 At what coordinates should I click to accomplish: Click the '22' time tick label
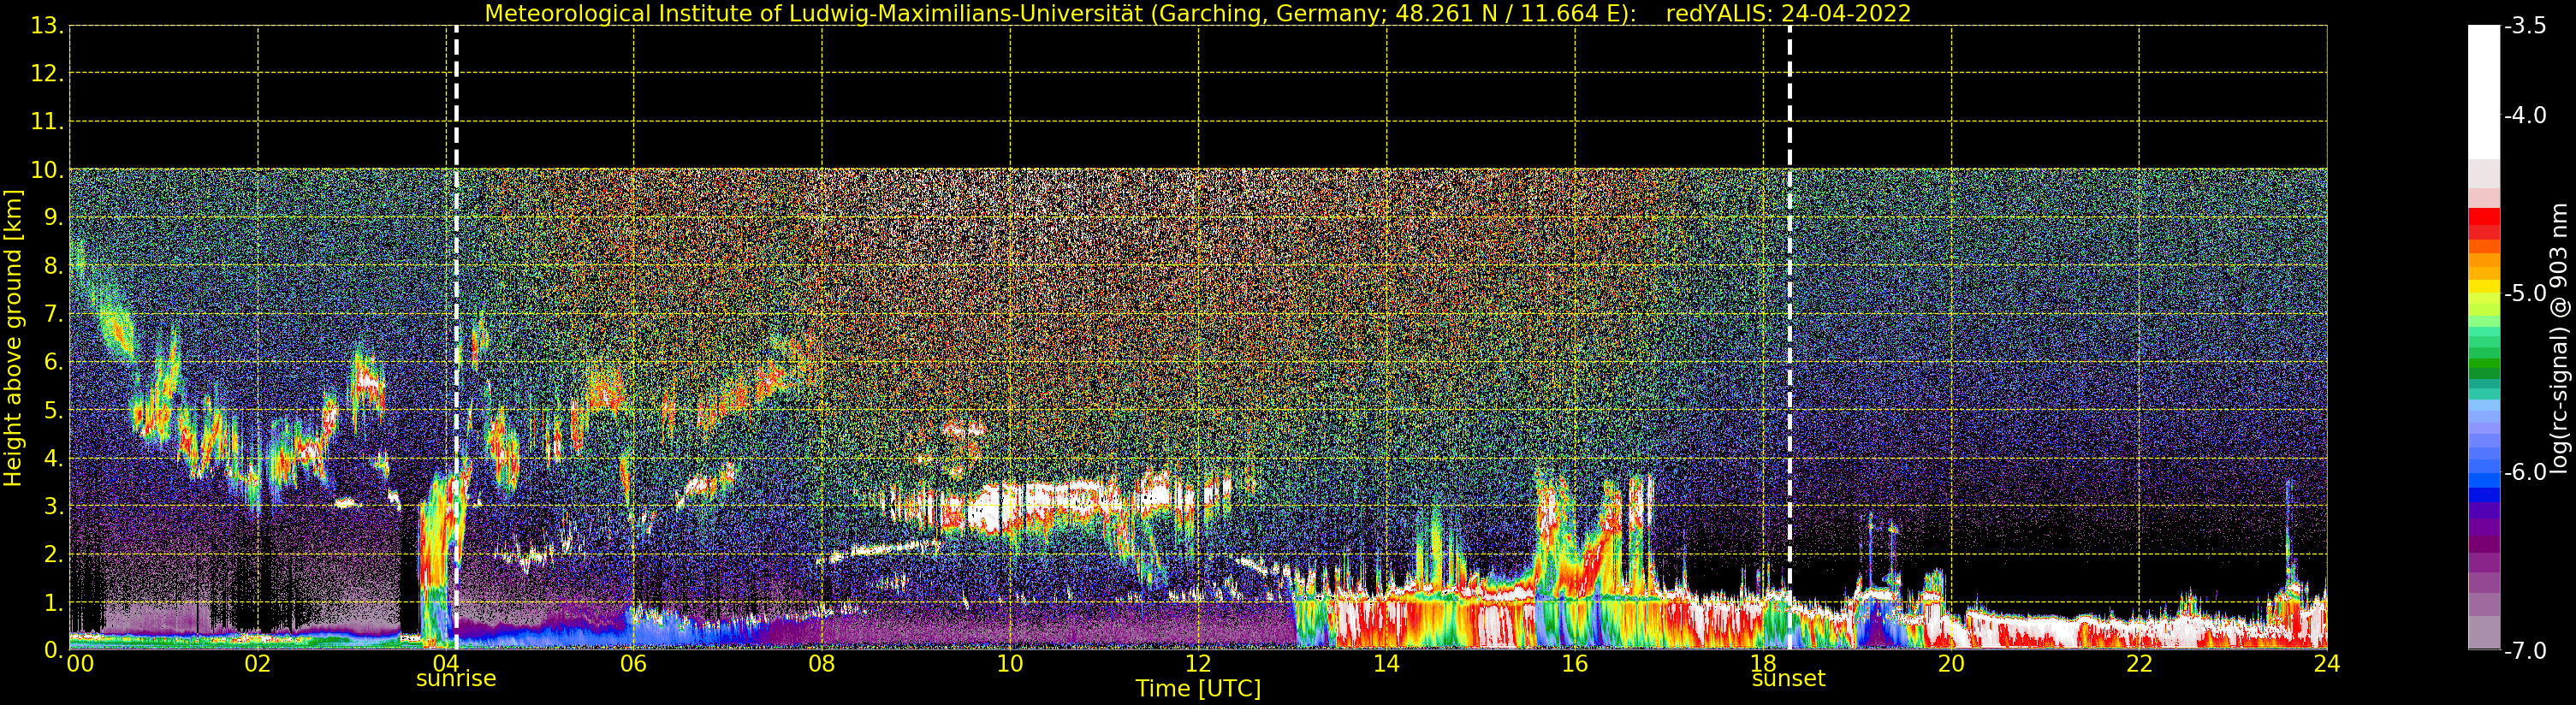2139,664
